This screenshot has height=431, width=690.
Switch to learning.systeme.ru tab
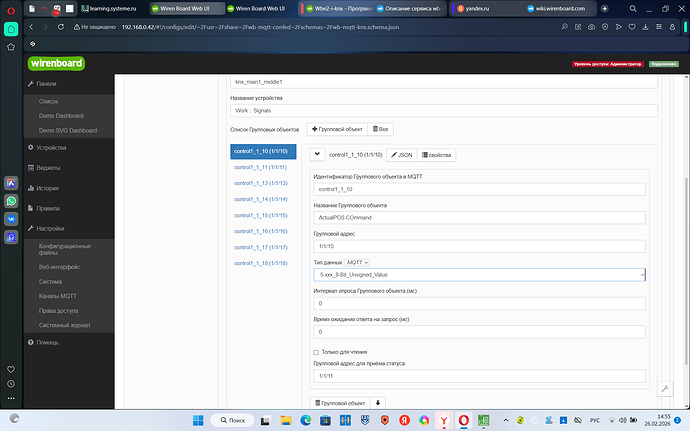click(x=109, y=8)
